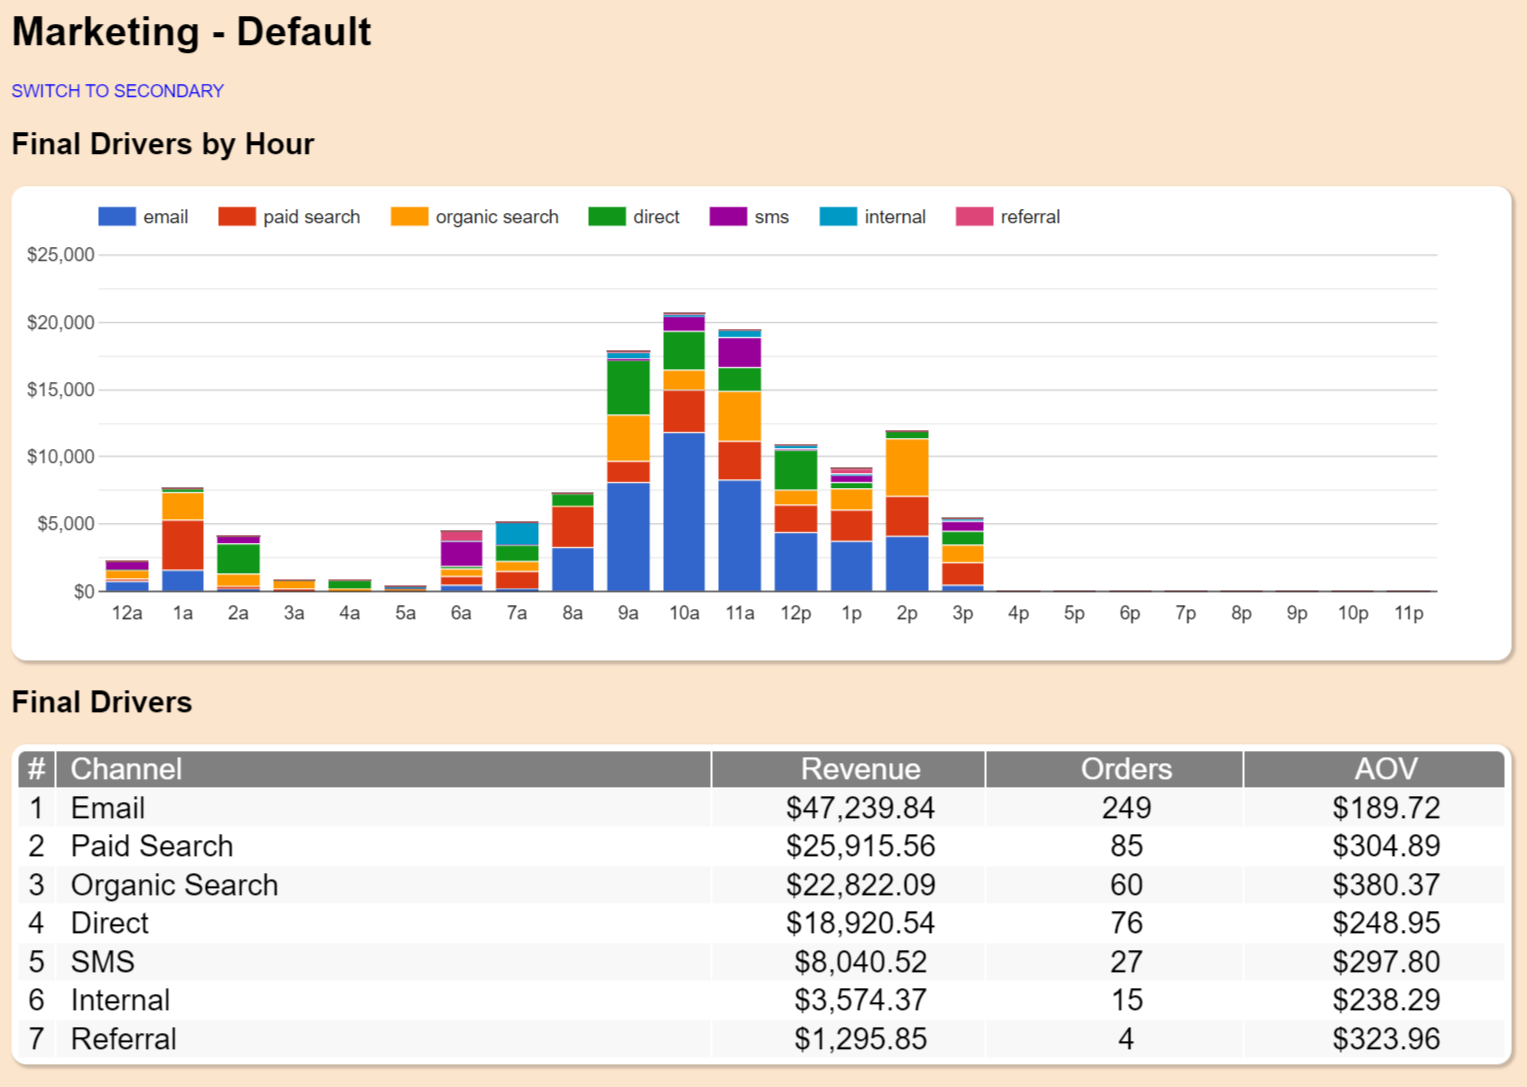This screenshot has height=1087, width=1527.
Task: Click the 'paid search' legend label
Action: (311, 217)
